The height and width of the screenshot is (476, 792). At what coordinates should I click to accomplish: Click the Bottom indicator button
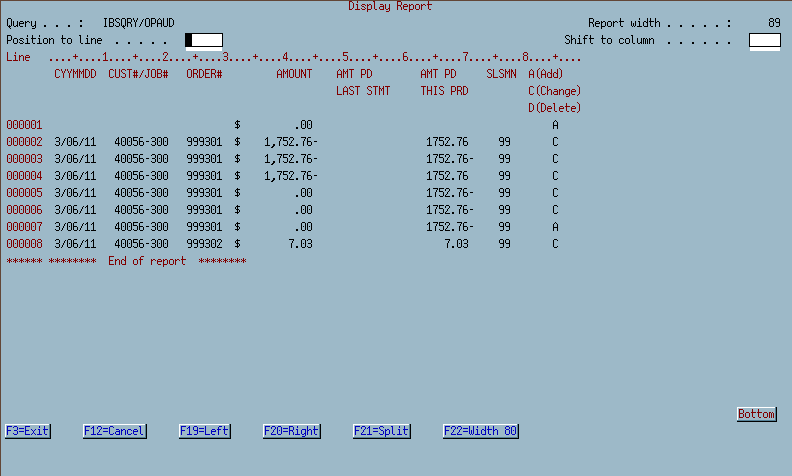click(x=756, y=414)
